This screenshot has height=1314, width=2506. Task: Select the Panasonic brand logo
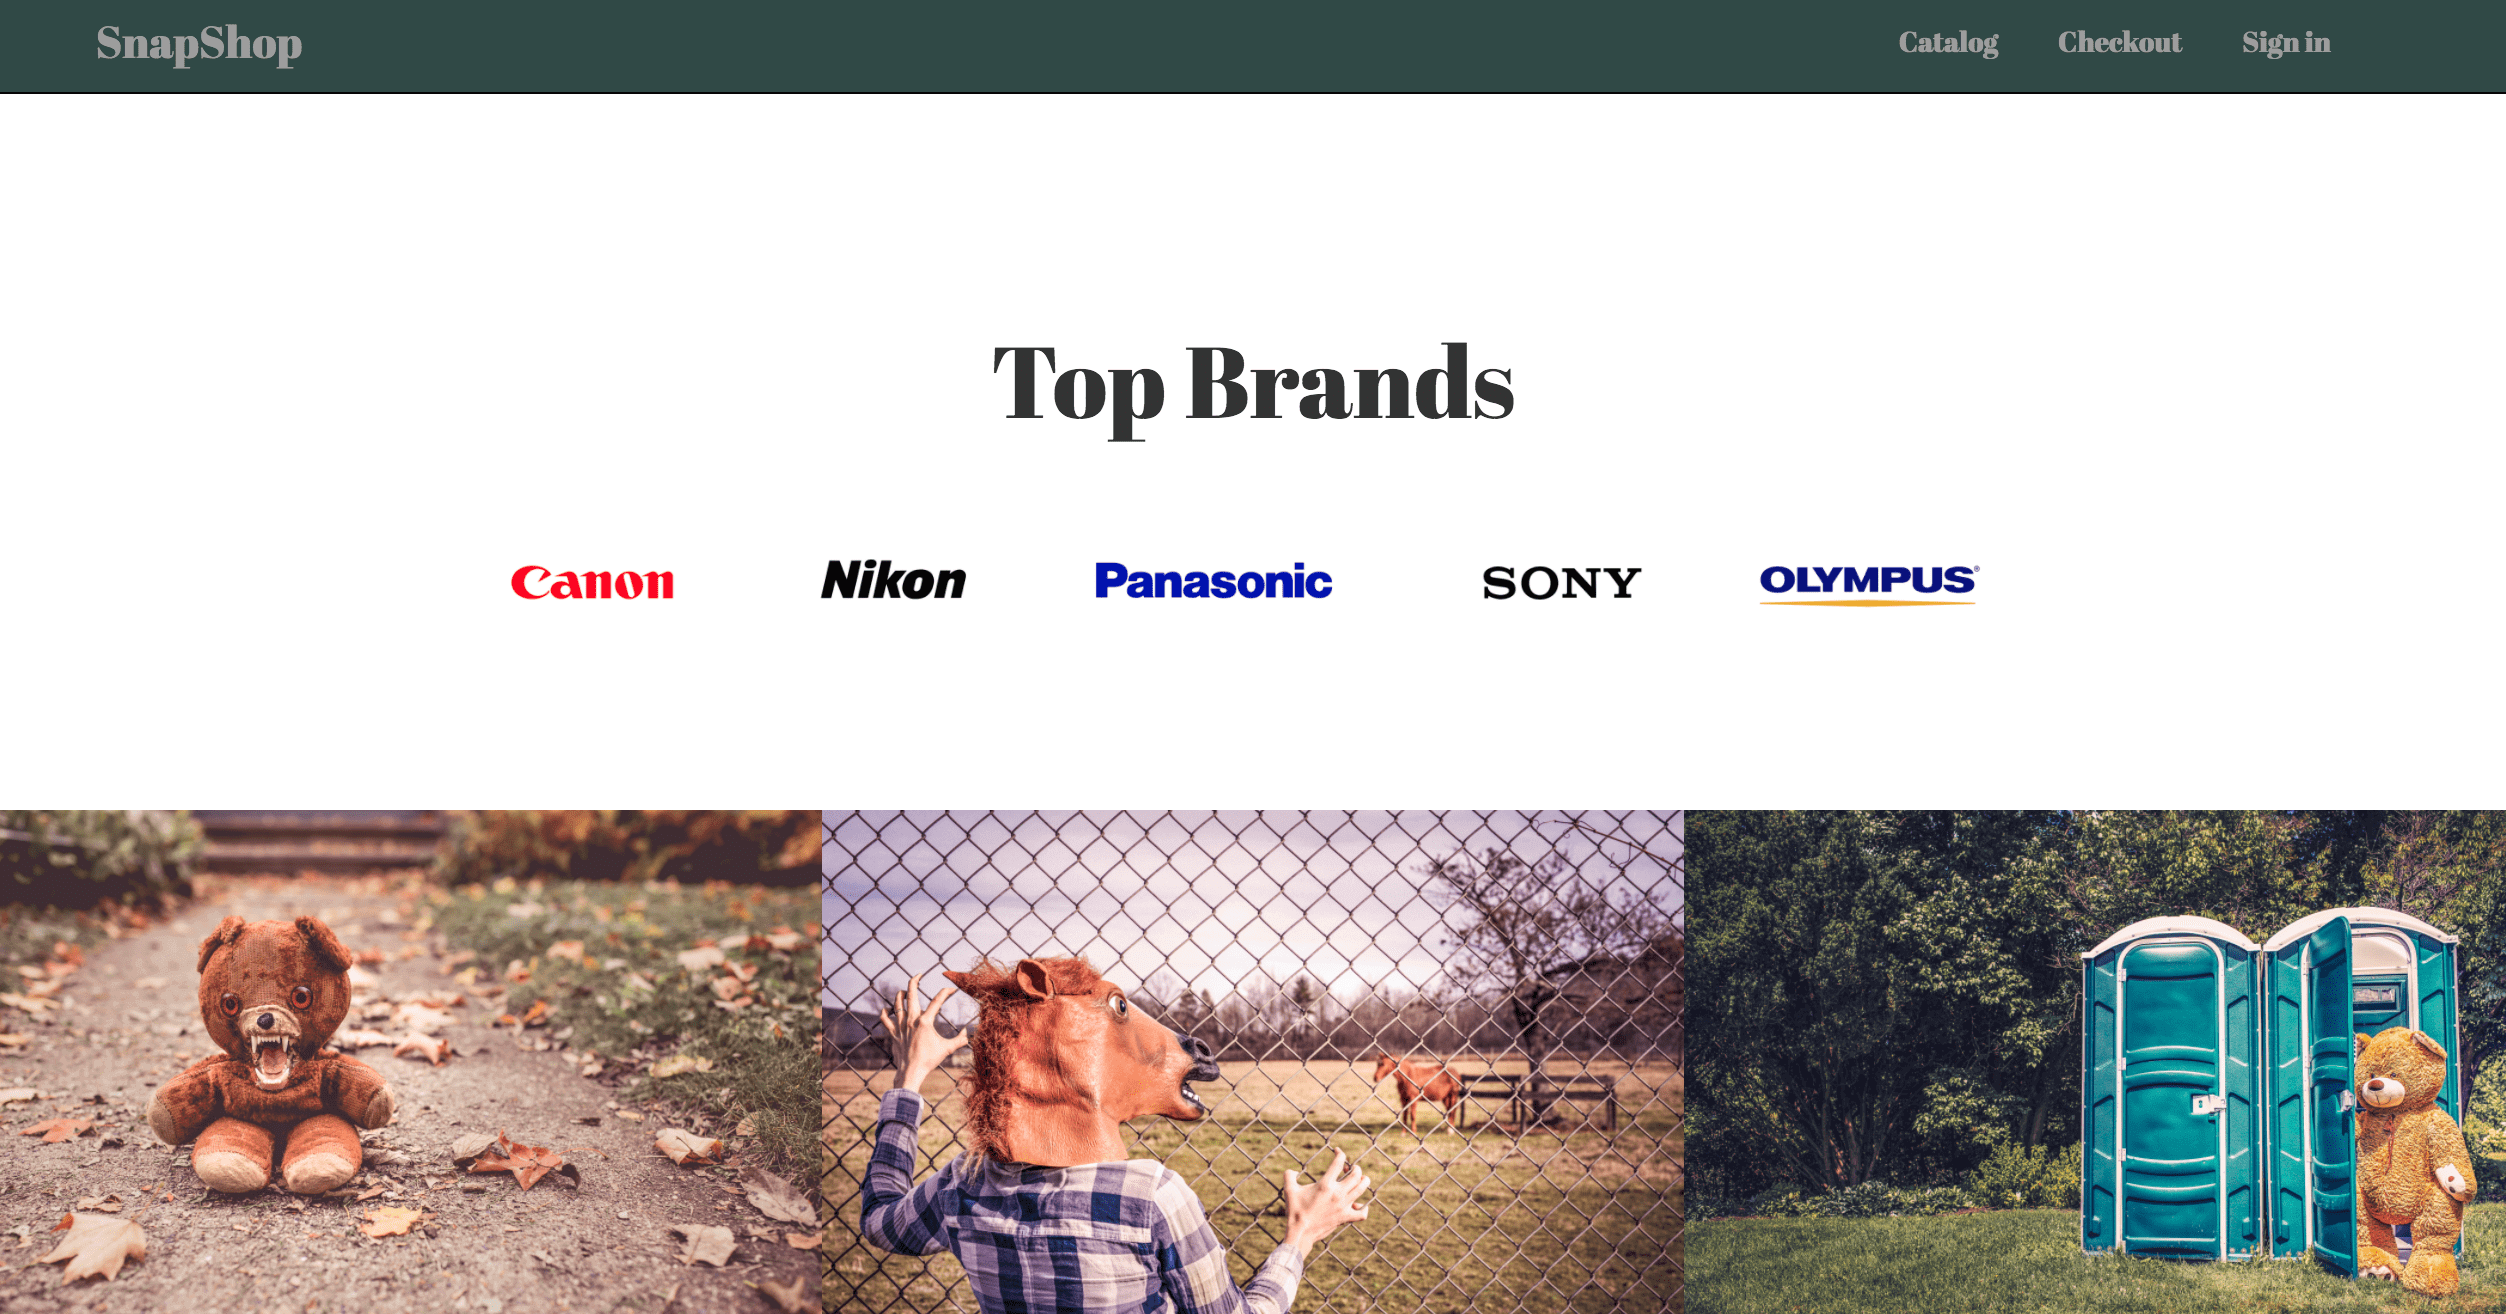point(1213,581)
